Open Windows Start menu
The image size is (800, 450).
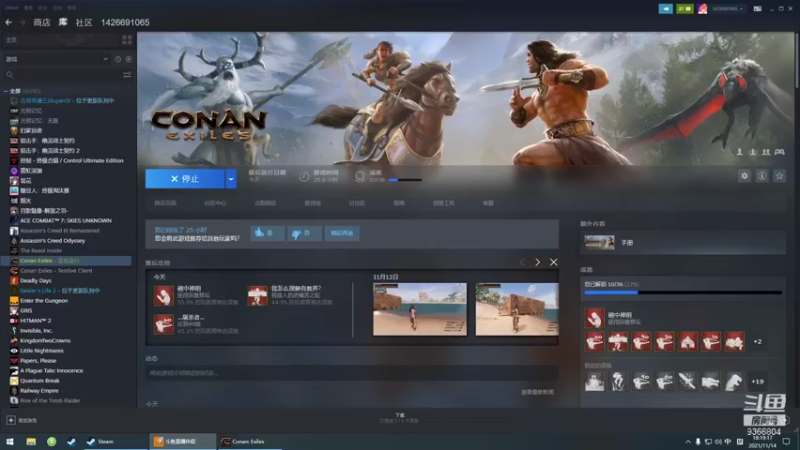click(x=10, y=441)
